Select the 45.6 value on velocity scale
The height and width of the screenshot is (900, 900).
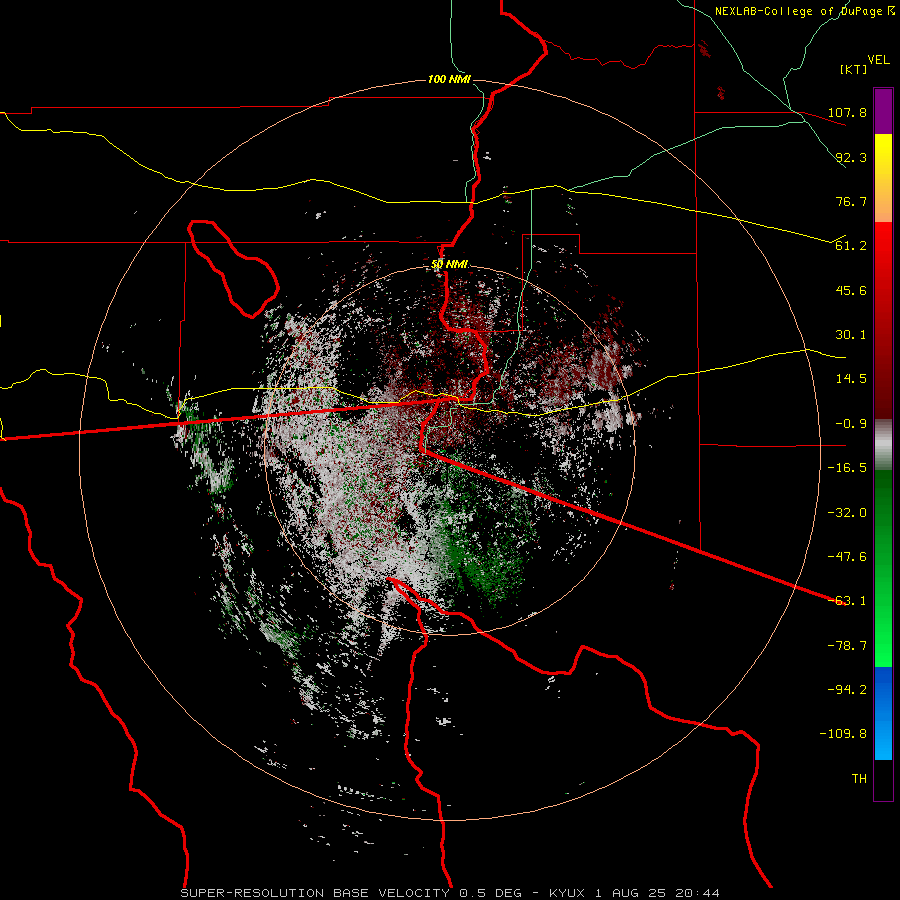click(x=851, y=290)
